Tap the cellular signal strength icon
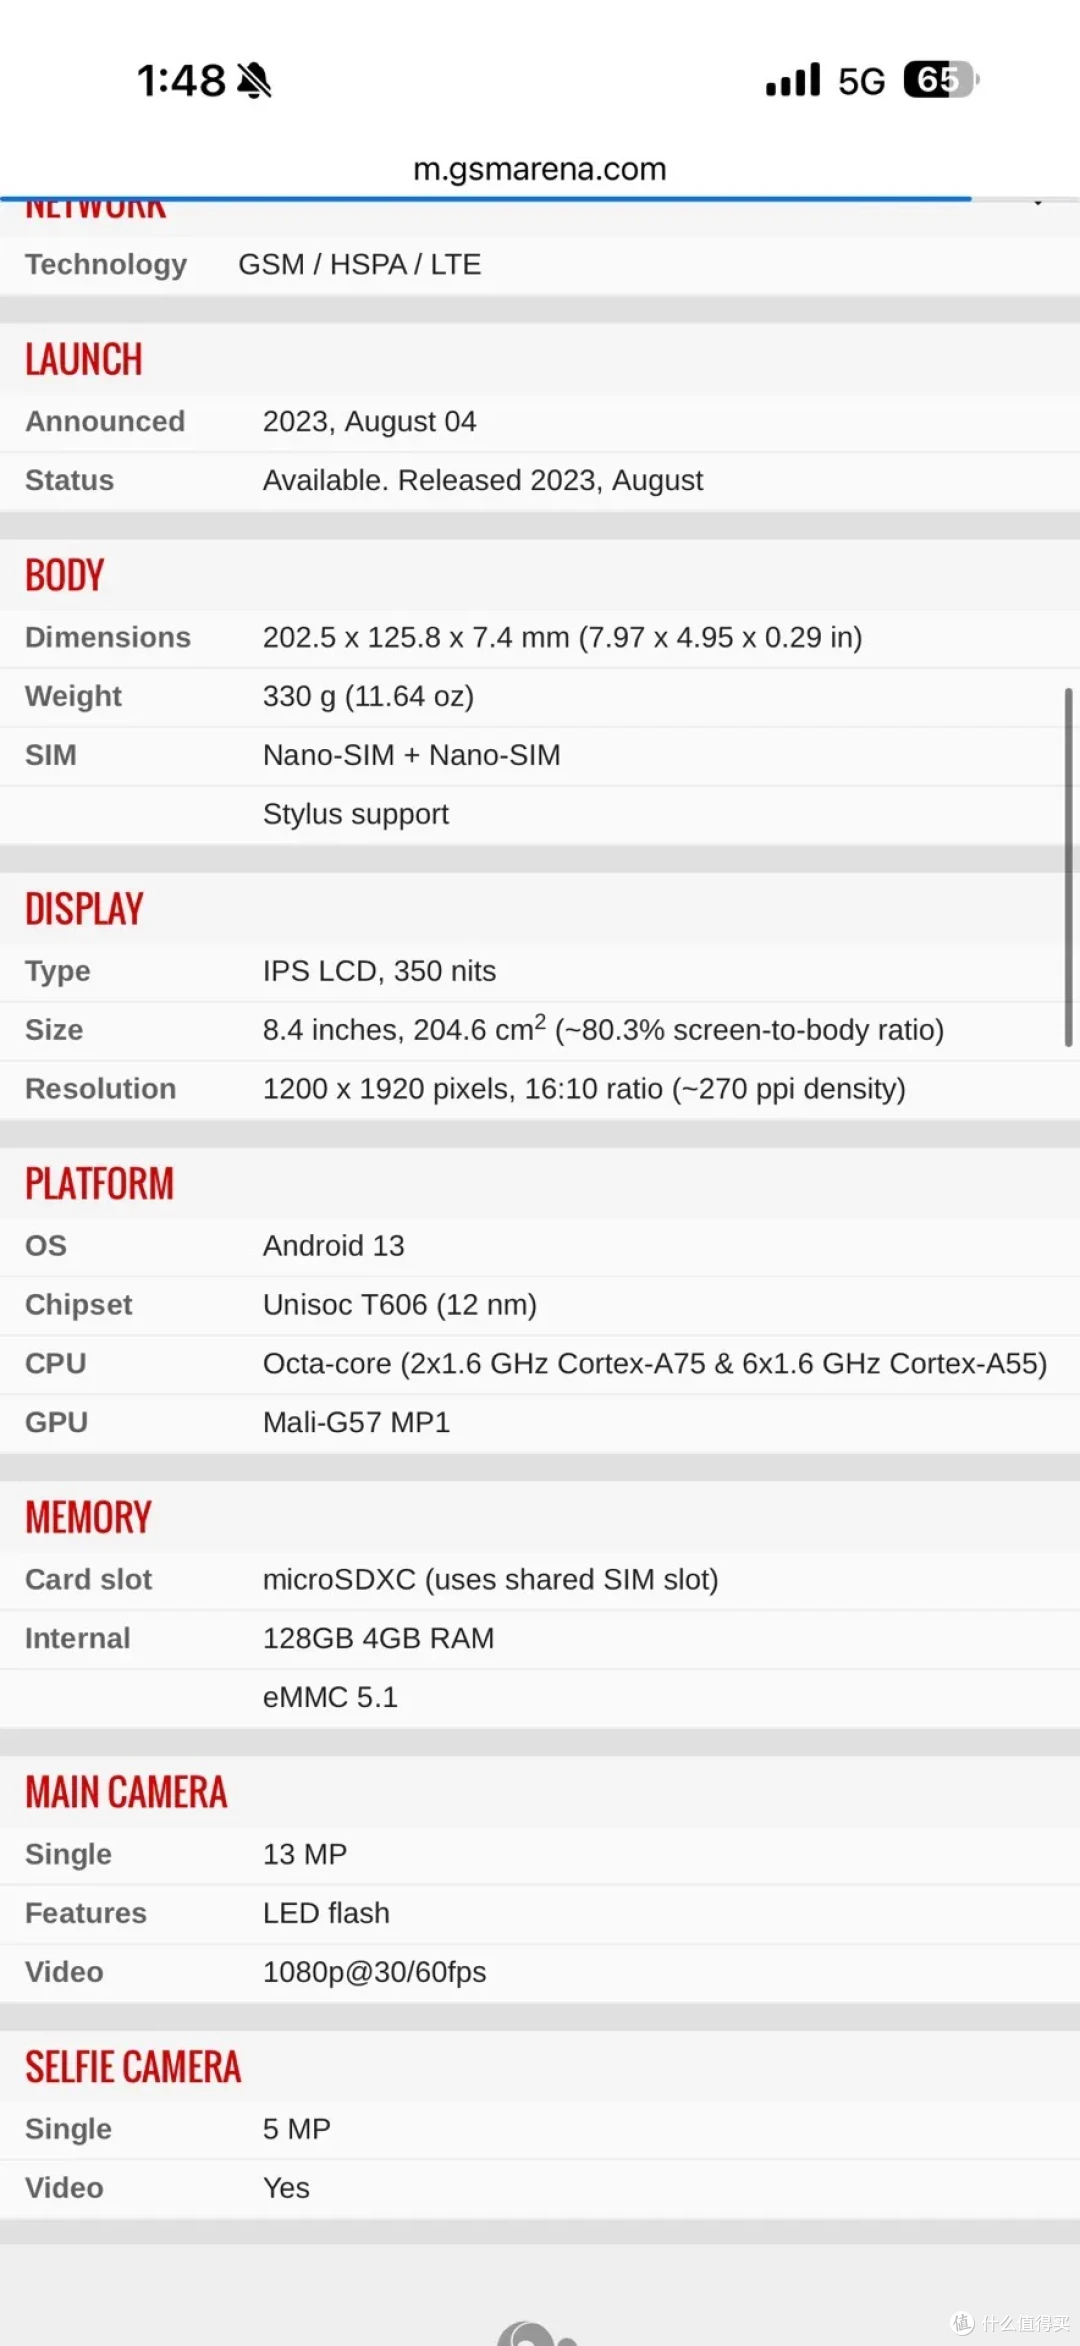The width and height of the screenshot is (1080, 2346). [x=793, y=80]
